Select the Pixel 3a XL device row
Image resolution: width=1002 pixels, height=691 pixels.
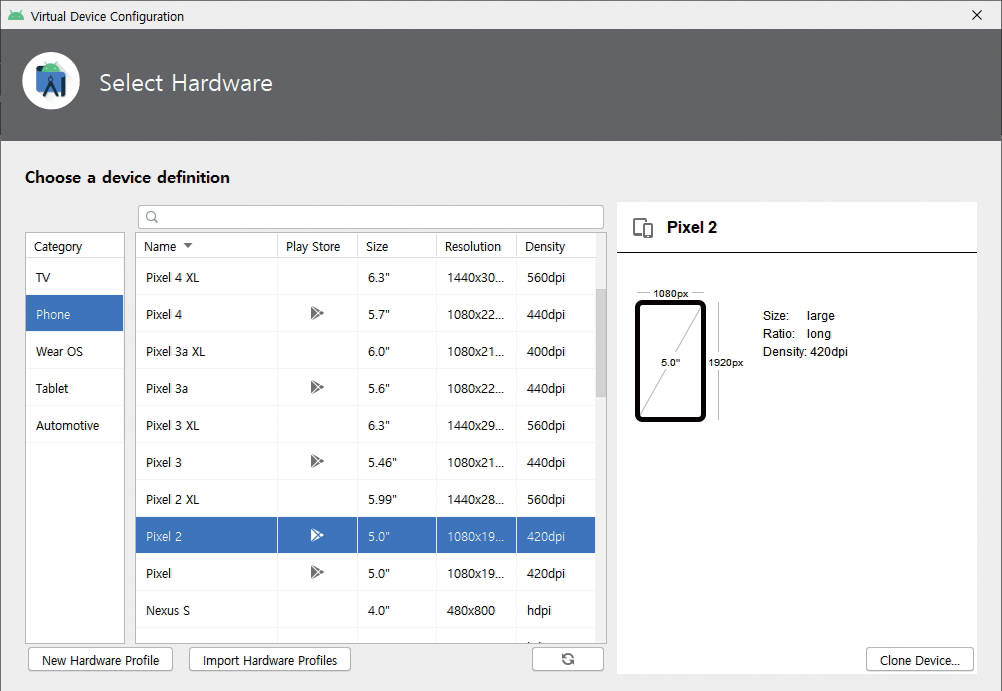366,352
